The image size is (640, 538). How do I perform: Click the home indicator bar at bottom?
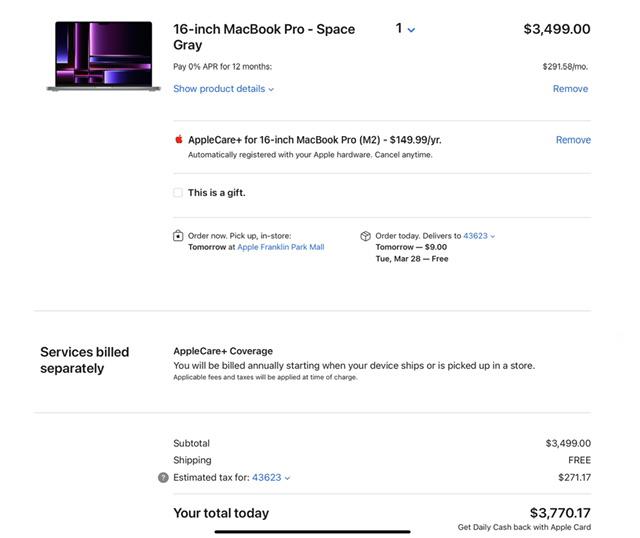click(312, 531)
